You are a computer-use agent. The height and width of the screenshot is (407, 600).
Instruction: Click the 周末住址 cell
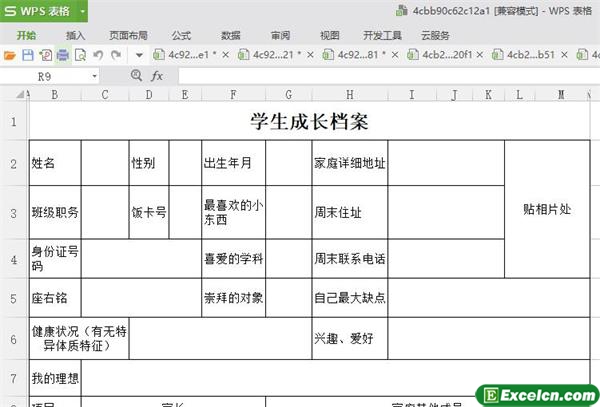click(350, 213)
